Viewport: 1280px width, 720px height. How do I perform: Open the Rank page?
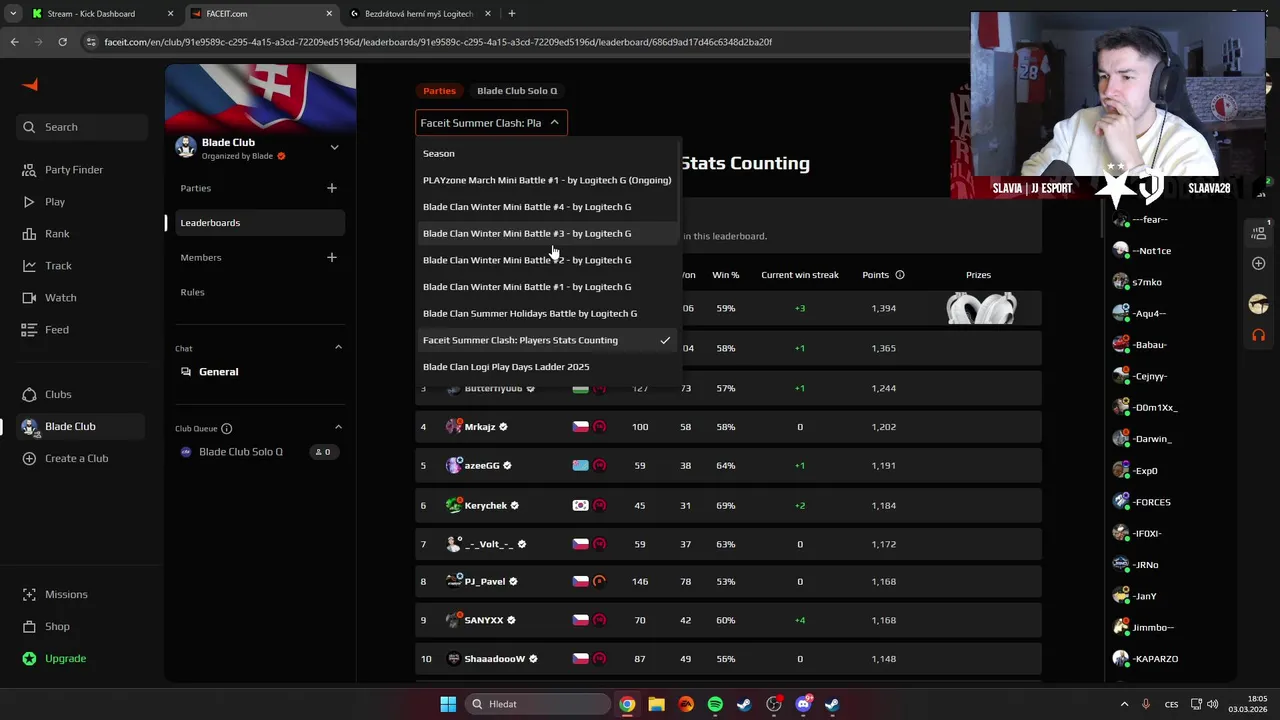[x=56, y=234]
